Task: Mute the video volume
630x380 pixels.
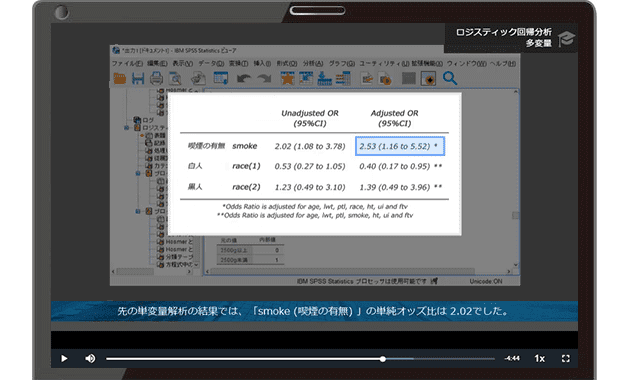Action: coord(90,358)
